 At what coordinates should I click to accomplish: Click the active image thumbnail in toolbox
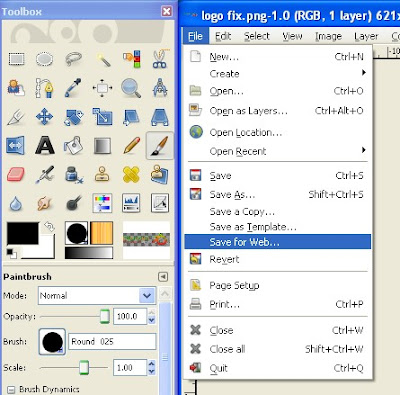coord(146,240)
